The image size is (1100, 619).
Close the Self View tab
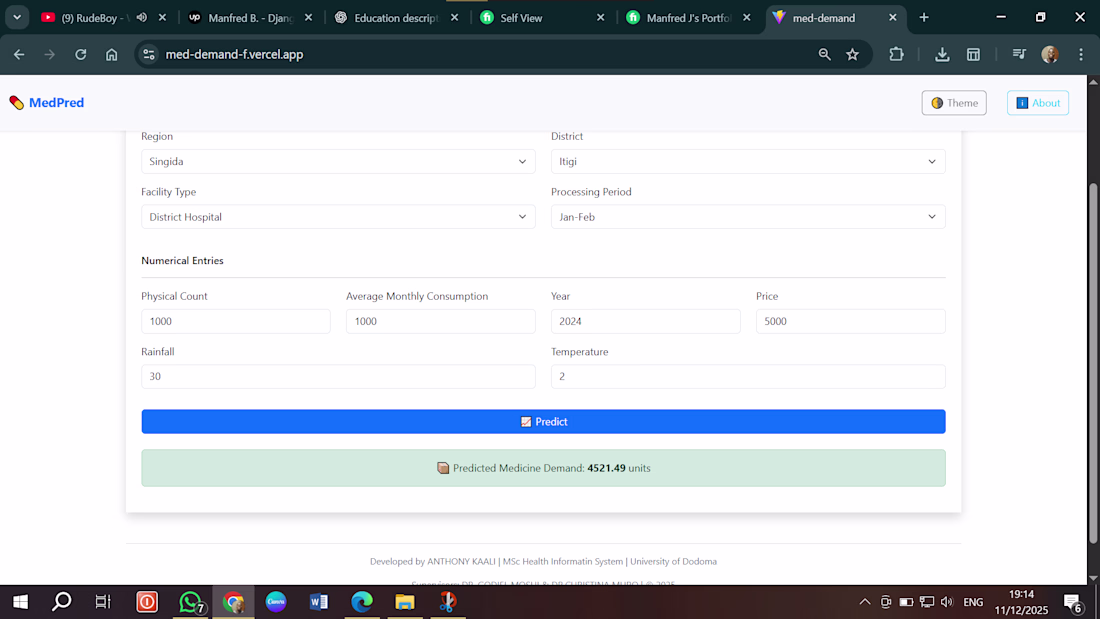(x=601, y=18)
